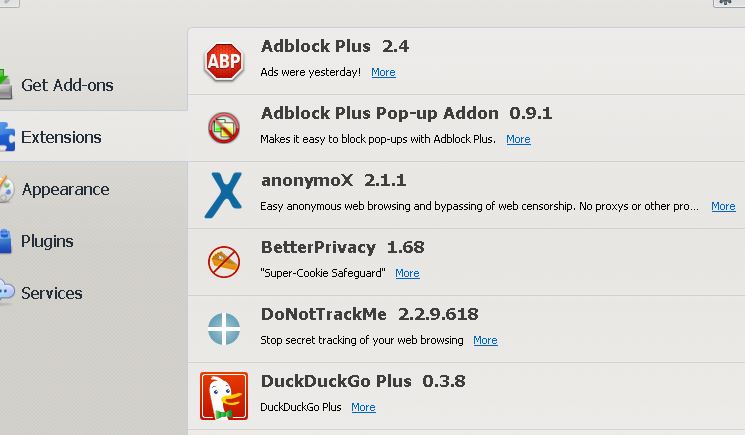
Task: Open More link for Adblock Plus
Action: [383, 72]
